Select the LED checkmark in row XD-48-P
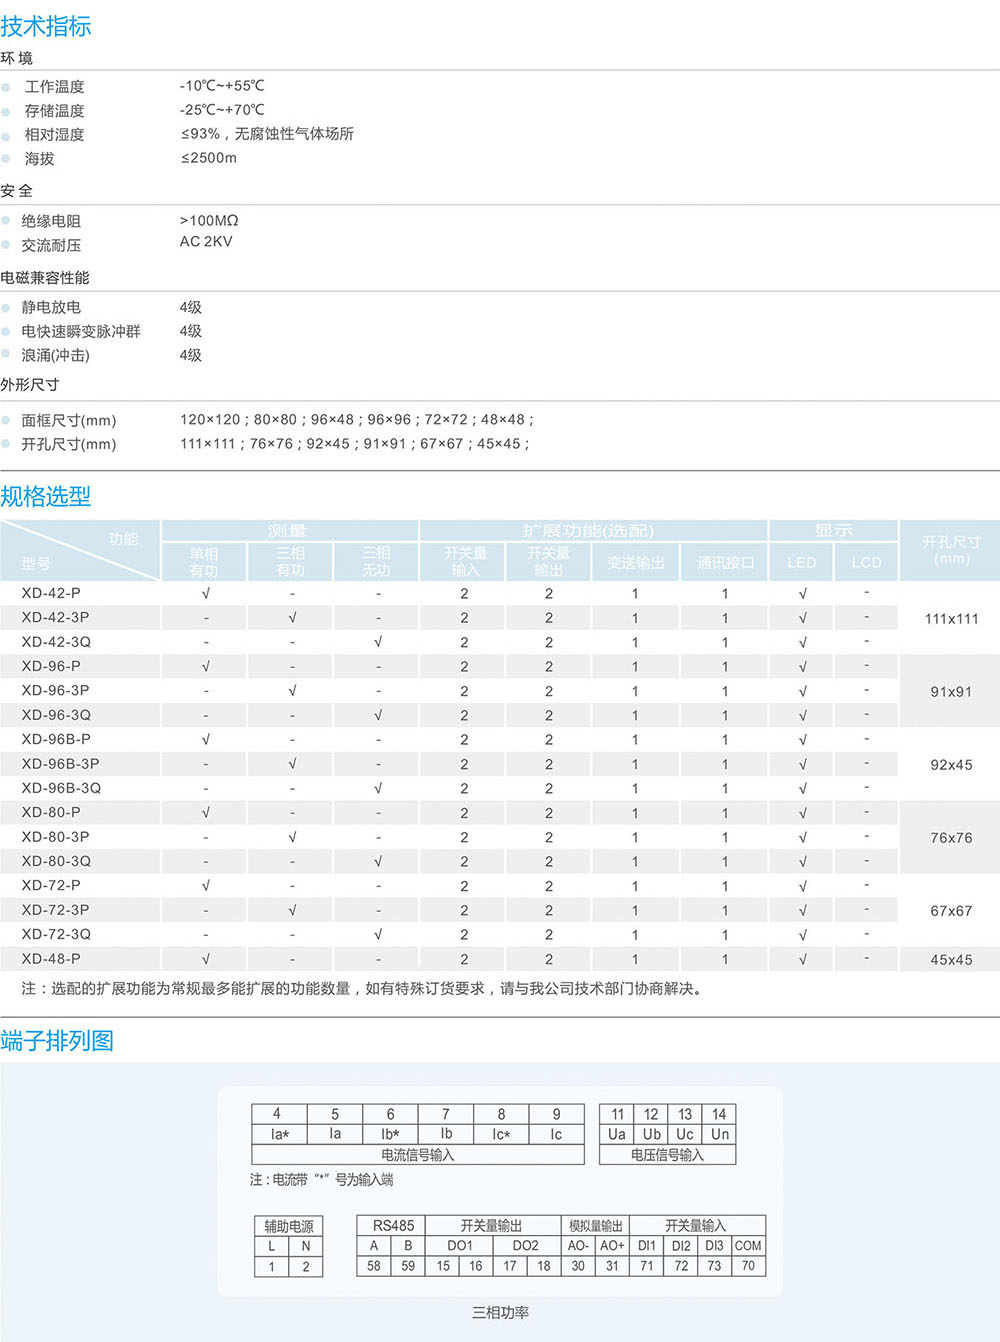Viewport: 1000px width, 1342px height. click(802, 959)
